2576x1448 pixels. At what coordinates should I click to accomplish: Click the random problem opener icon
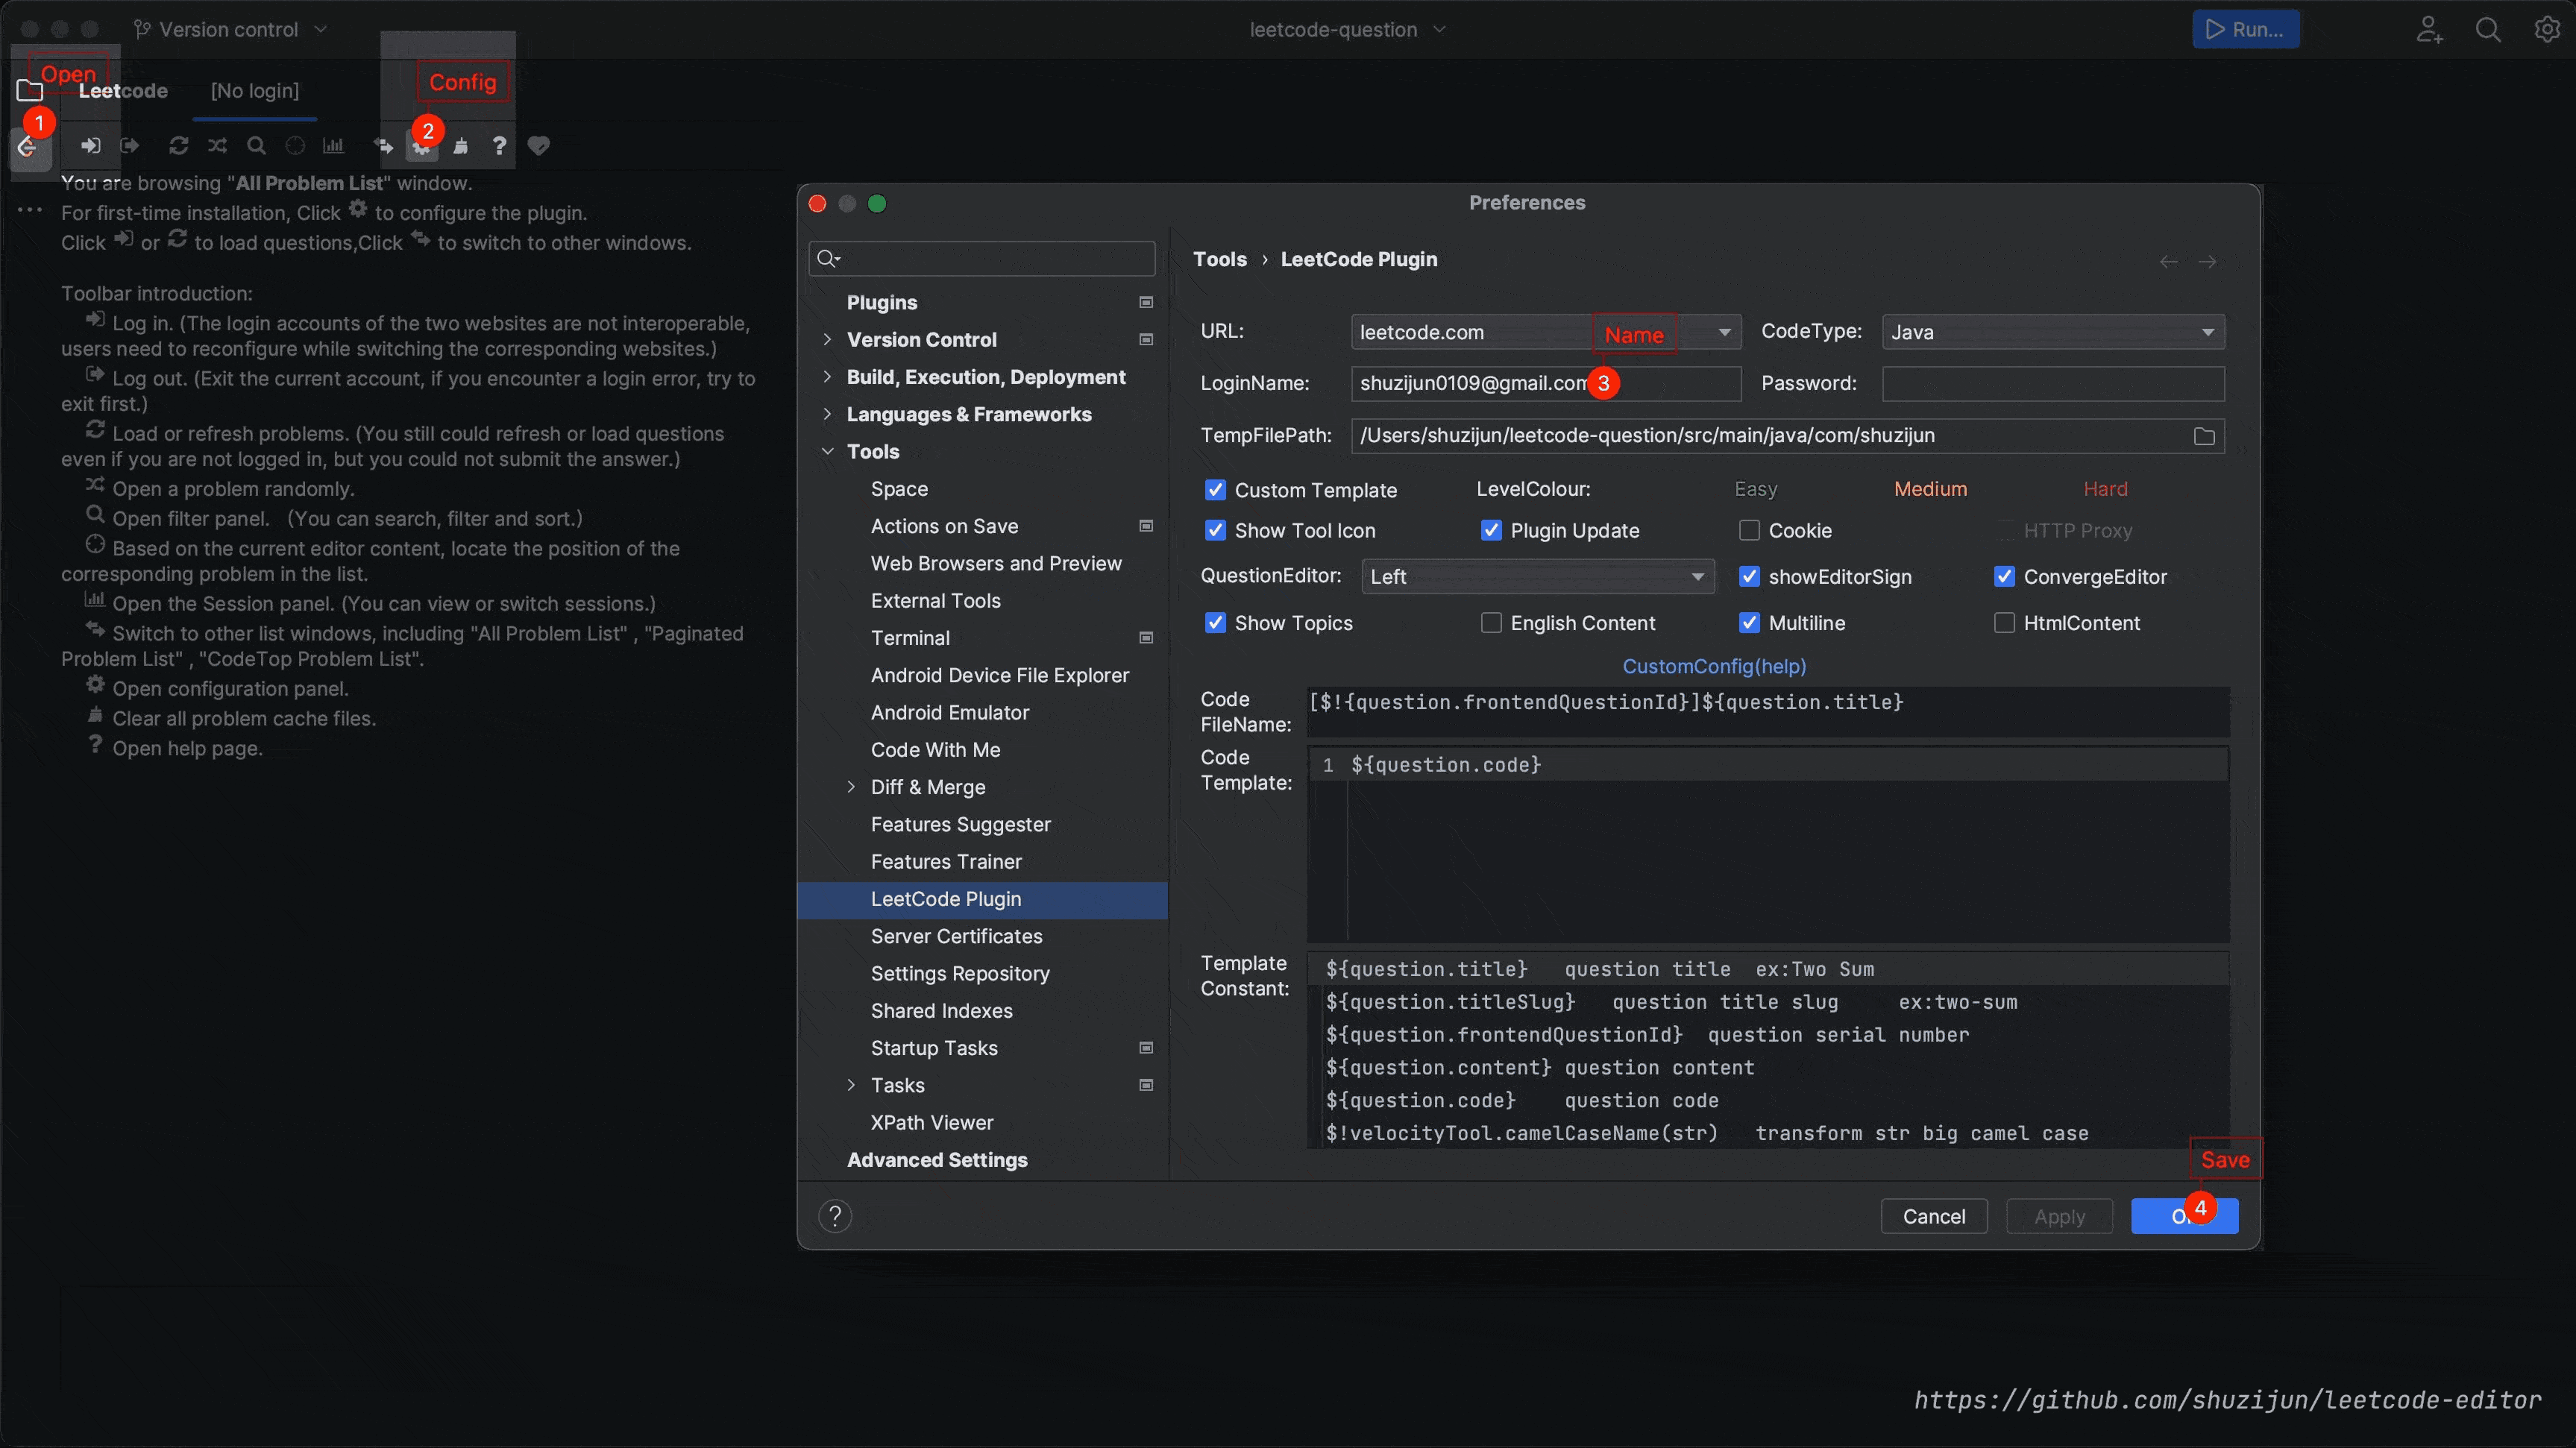point(216,145)
